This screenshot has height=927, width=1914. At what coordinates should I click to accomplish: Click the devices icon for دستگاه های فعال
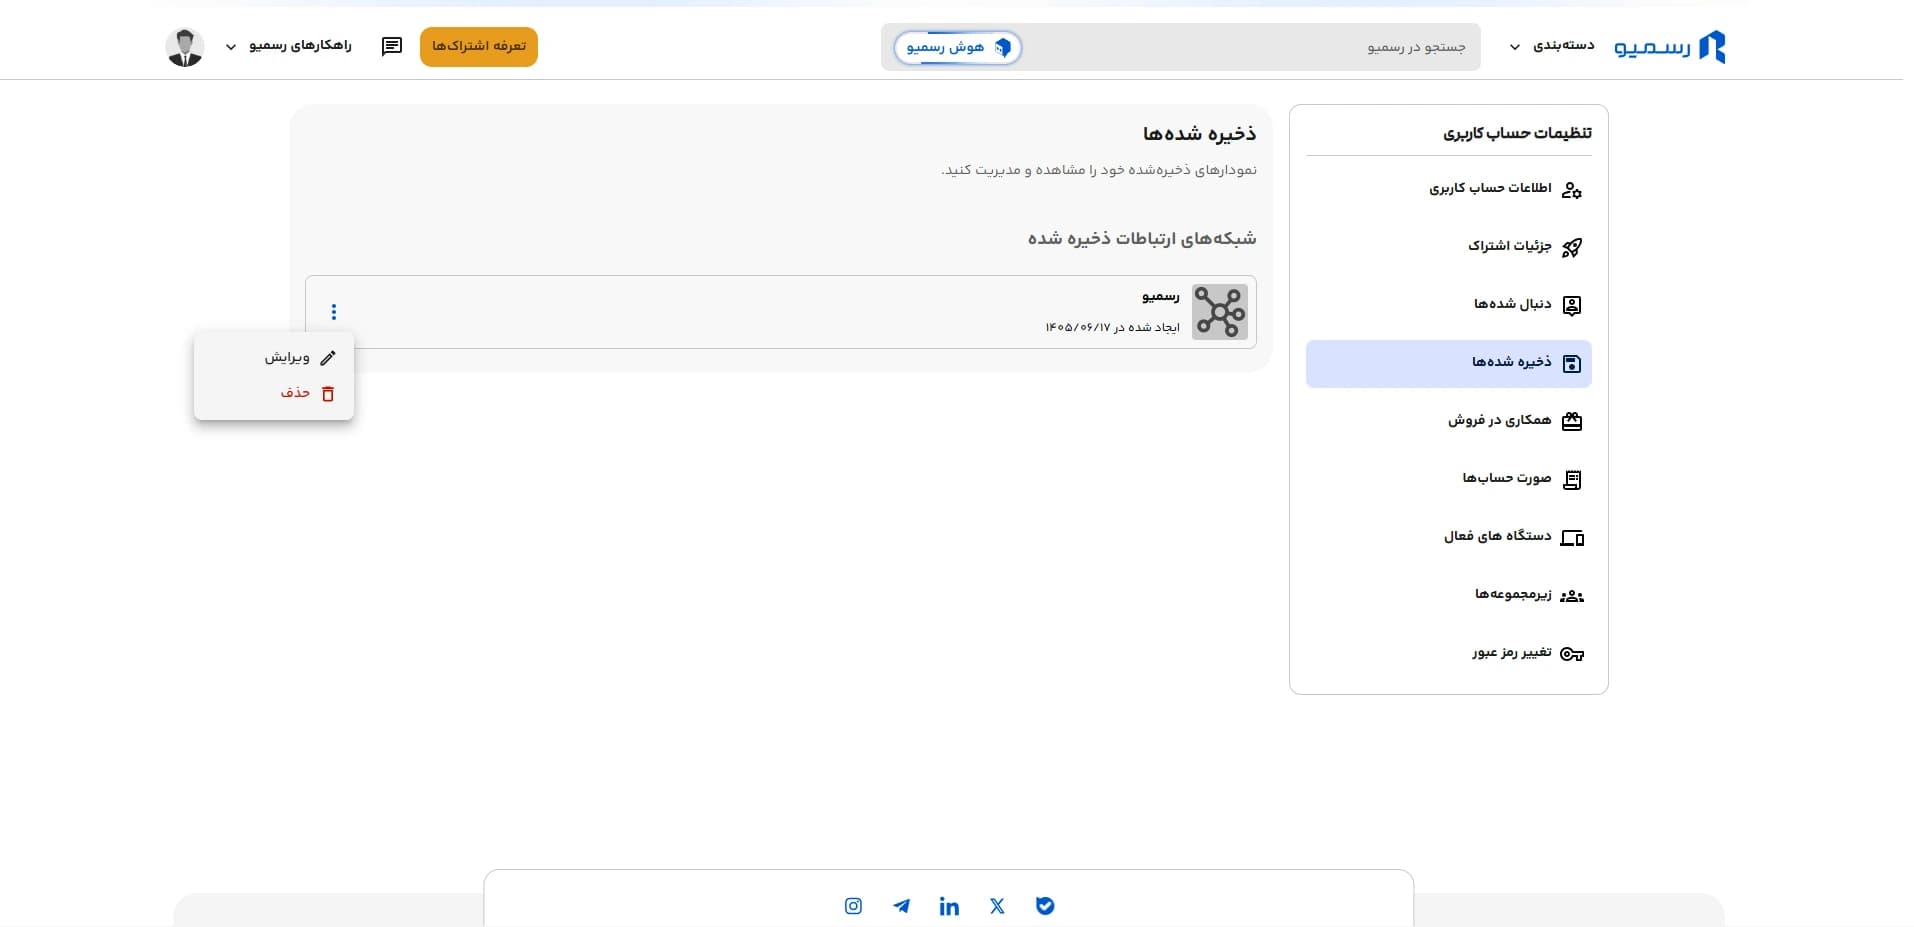pos(1571,537)
